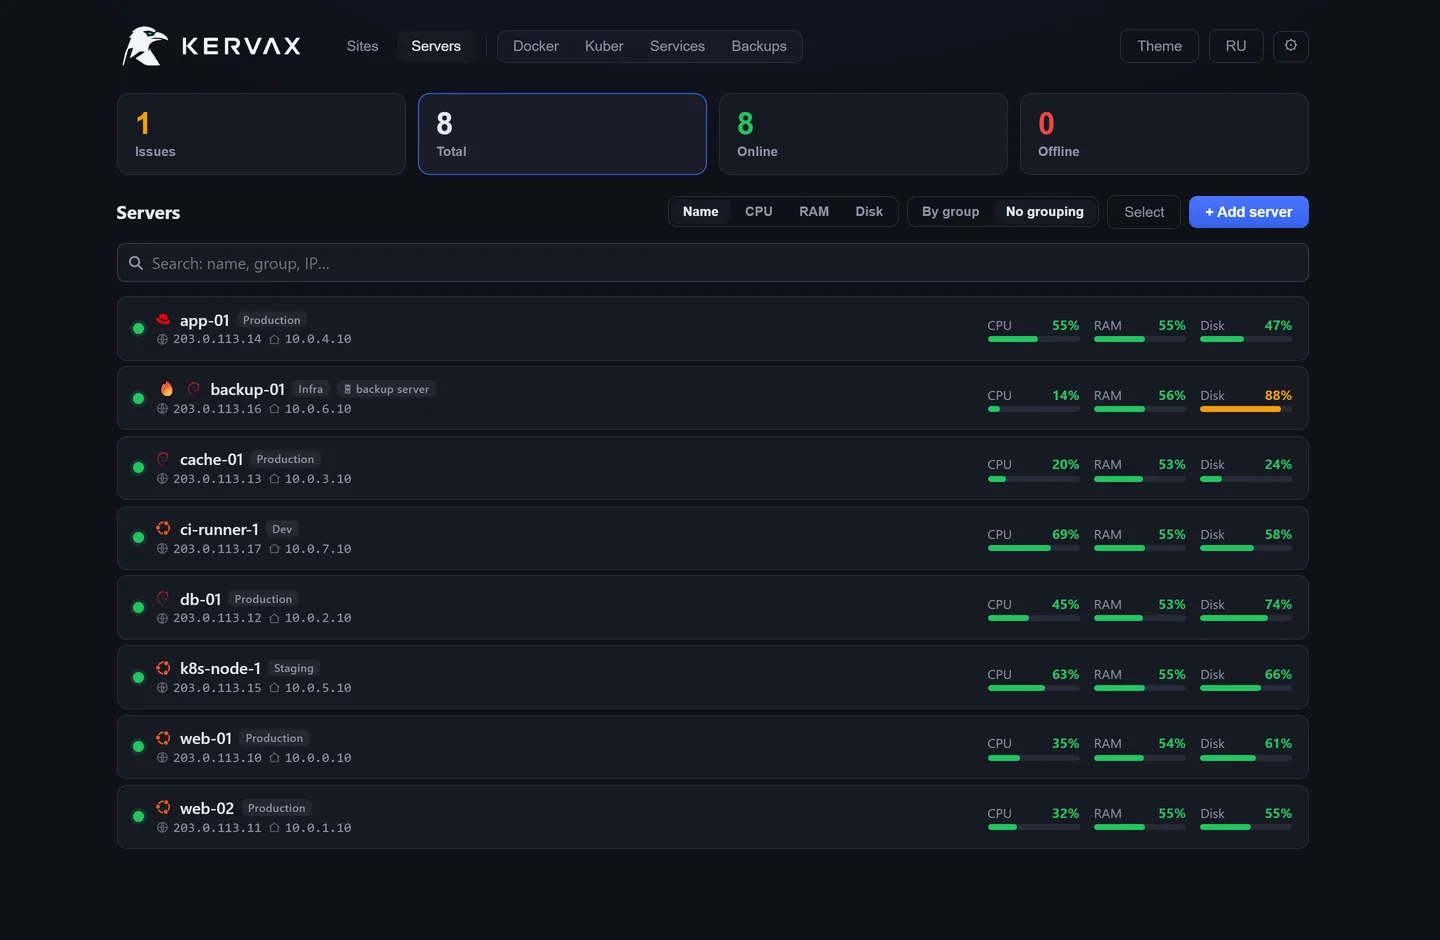Click the Debian icon beside db-01

tap(163, 598)
